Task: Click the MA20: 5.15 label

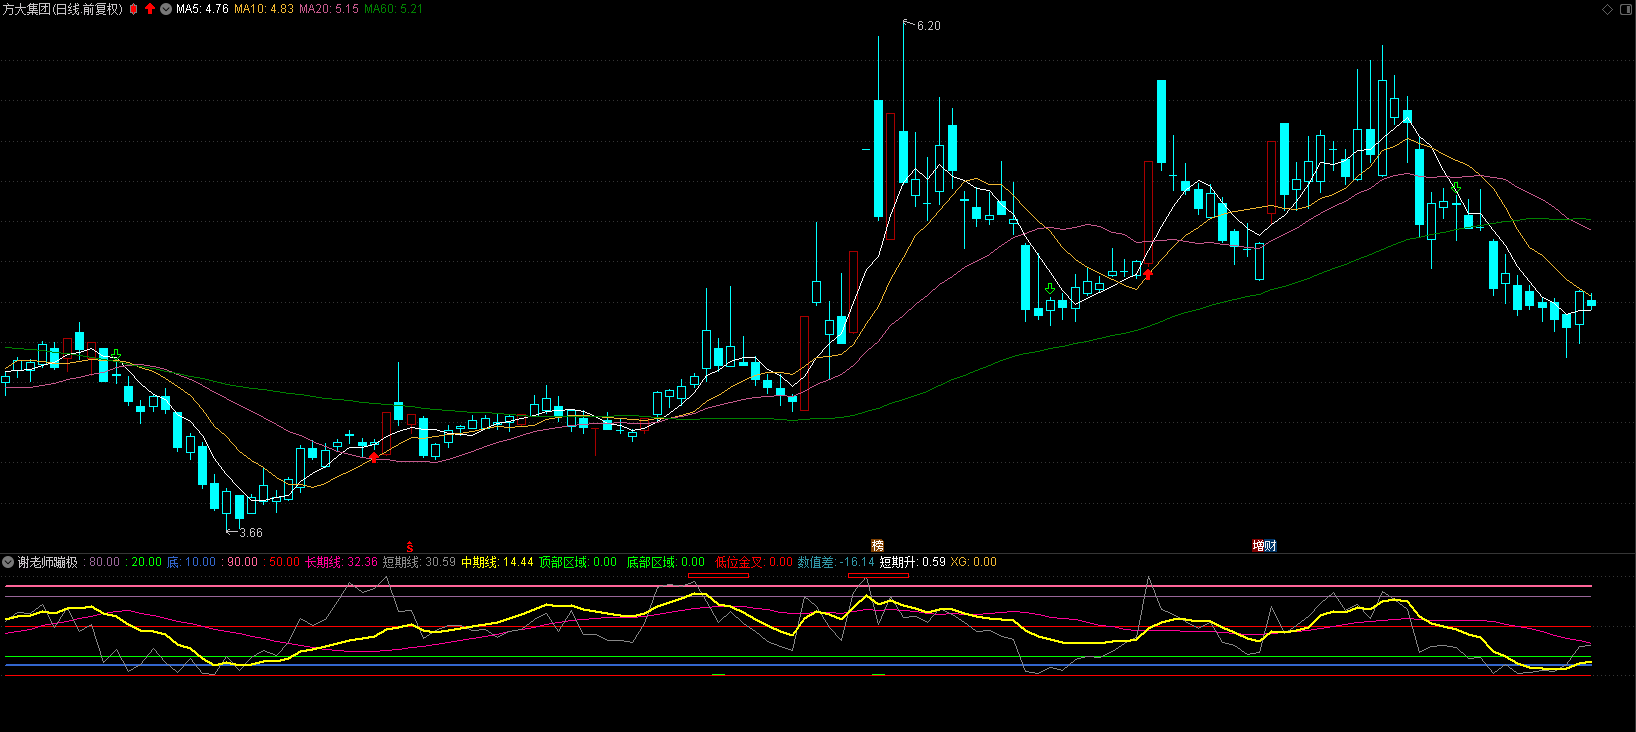Action: (329, 9)
